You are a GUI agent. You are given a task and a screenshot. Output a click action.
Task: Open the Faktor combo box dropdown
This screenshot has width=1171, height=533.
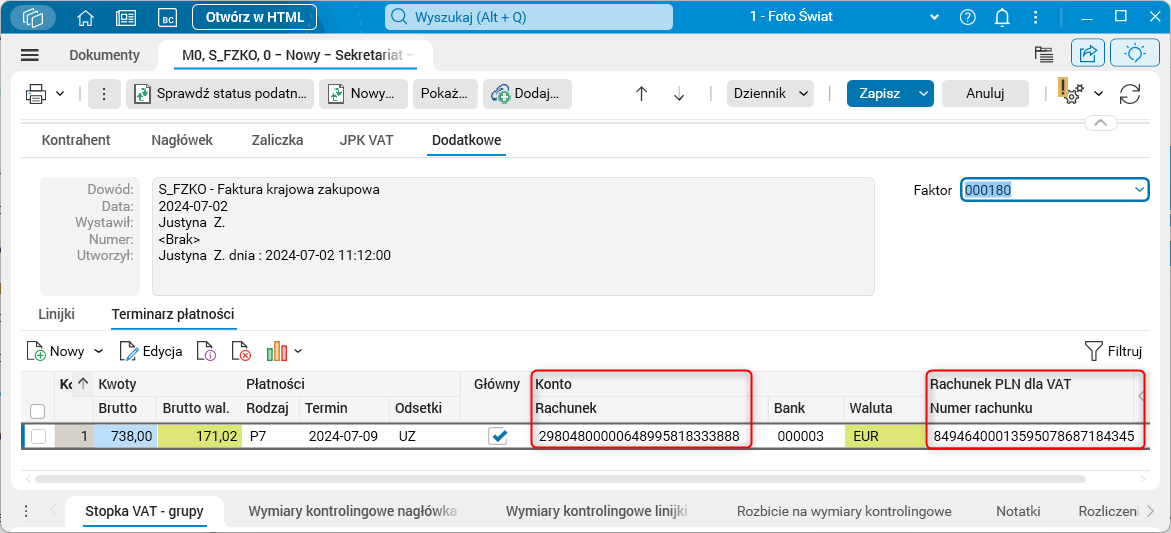[x=1139, y=190]
